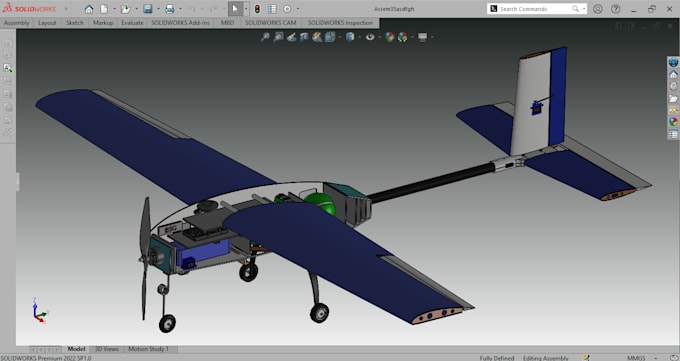Viewport: 680px width, 361px height.
Task: Print the document using the printer icon
Action: click(170, 9)
